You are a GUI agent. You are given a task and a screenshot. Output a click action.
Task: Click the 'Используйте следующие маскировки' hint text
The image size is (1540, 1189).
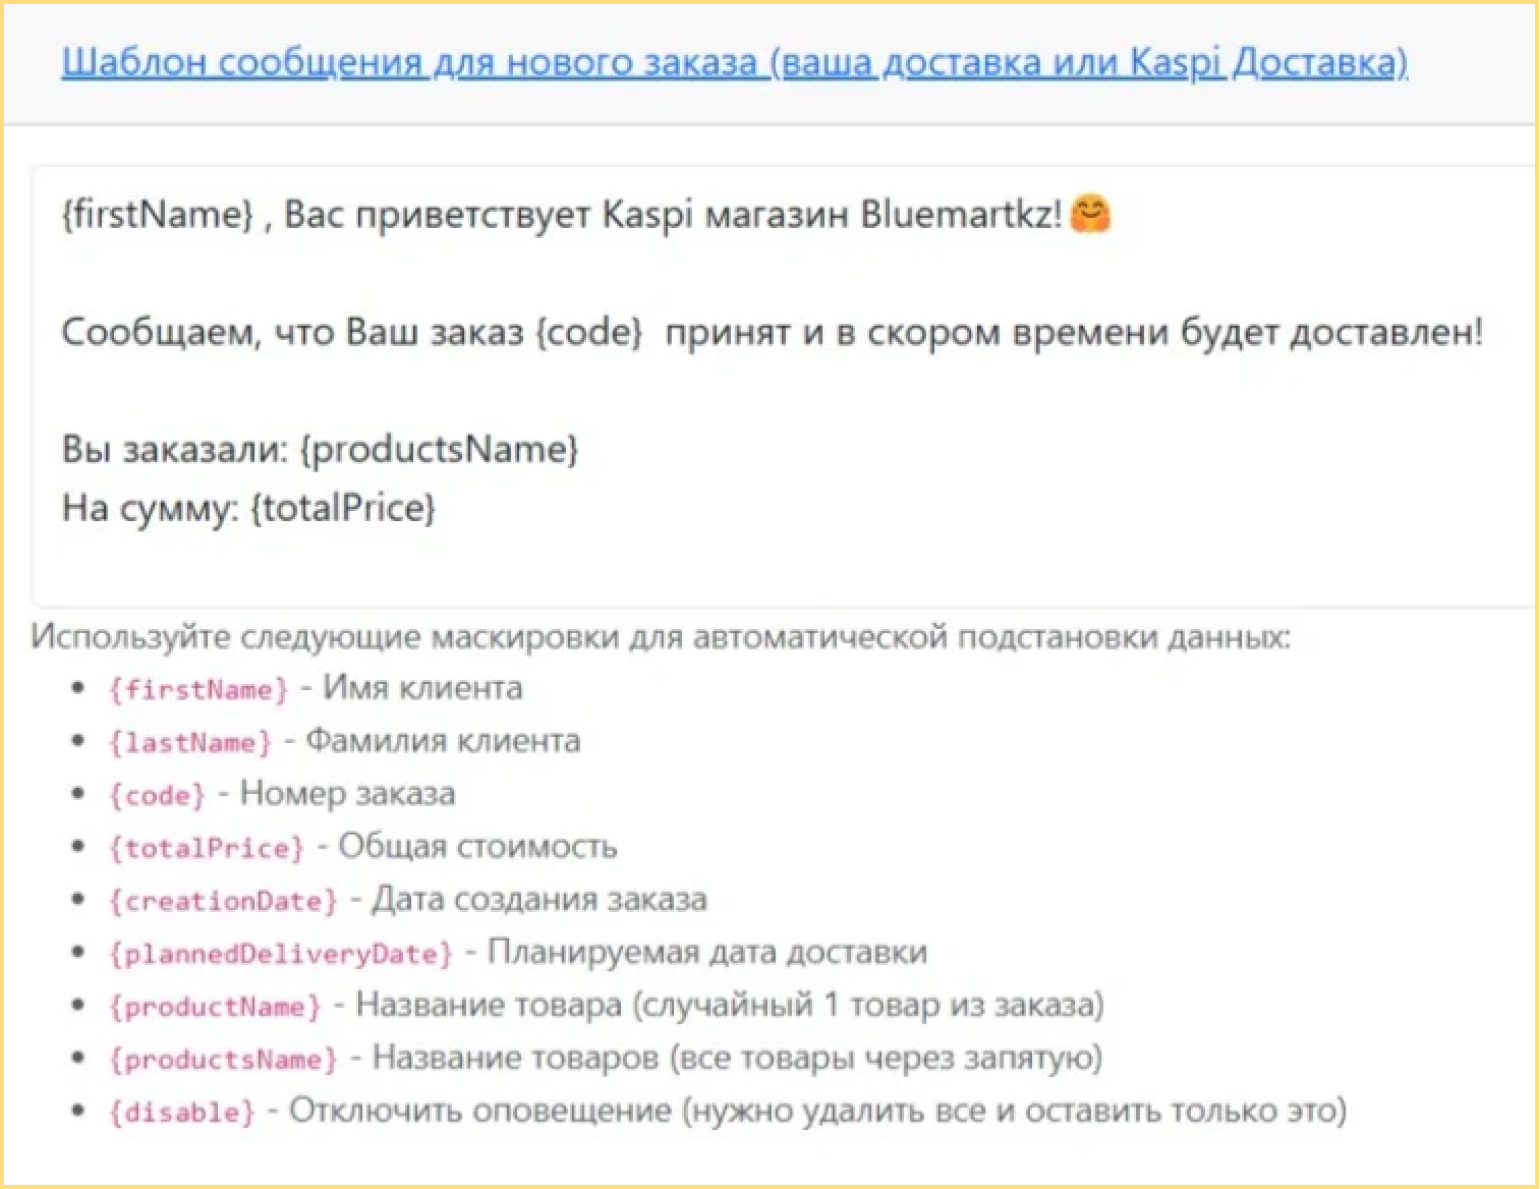tap(660, 637)
